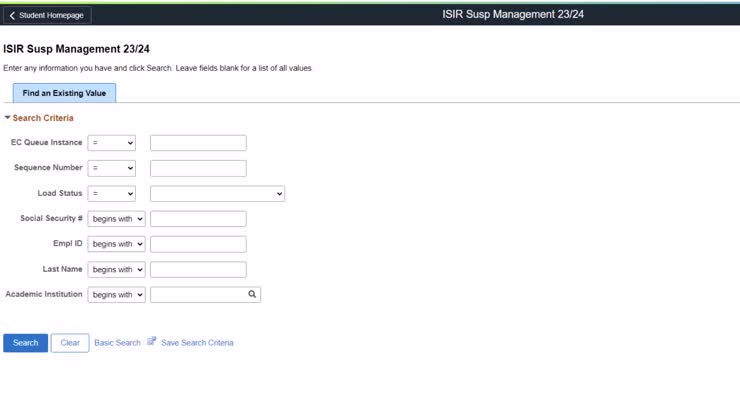Go back to Student Homepage
Viewport: 740px width, 416px height.
[47, 16]
